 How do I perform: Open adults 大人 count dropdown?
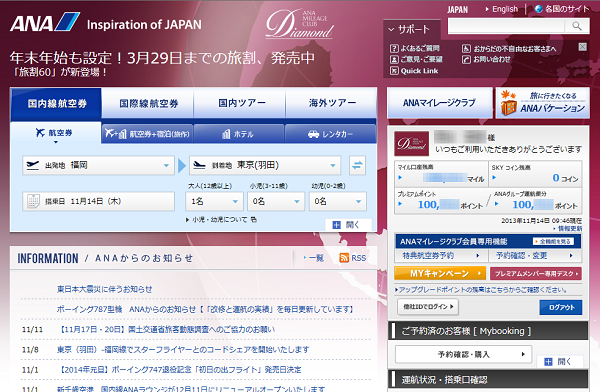[214, 201]
